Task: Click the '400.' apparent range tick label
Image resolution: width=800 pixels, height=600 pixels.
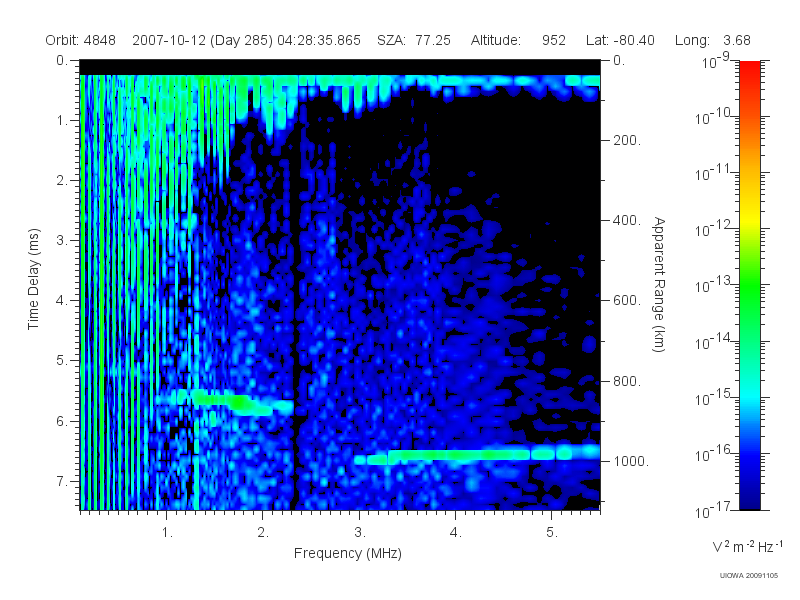Action: pos(627,220)
